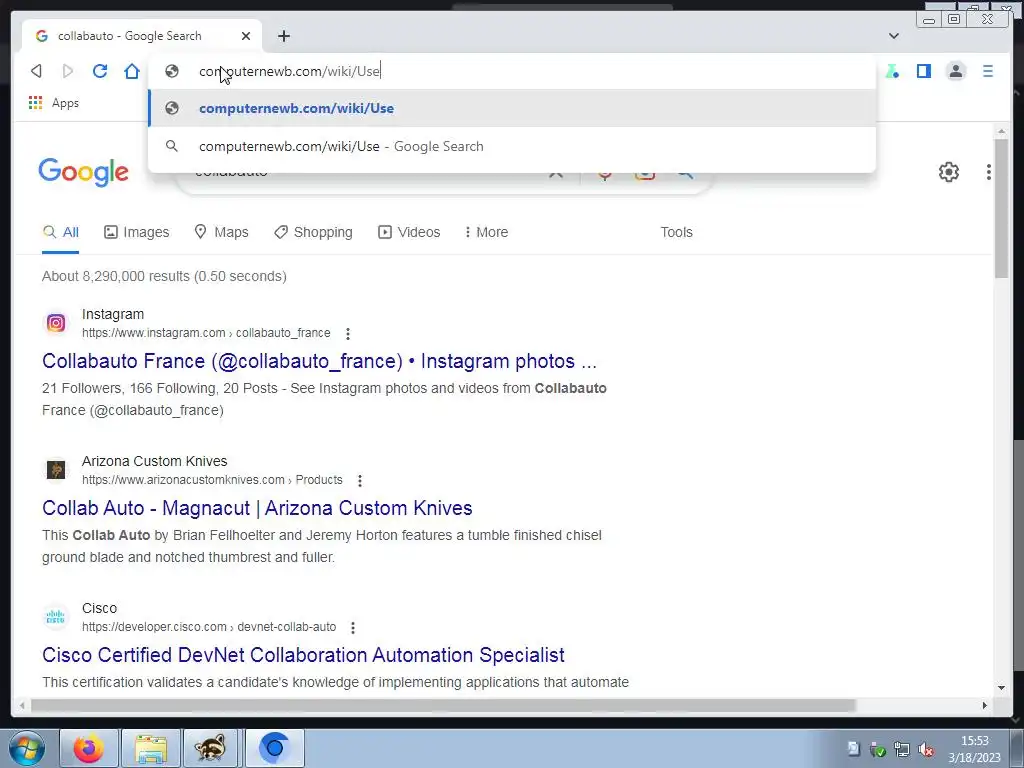Screen dimensions: 1024x768
Task: Open the taskbar clock showing 15:53
Action: (974, 749)
